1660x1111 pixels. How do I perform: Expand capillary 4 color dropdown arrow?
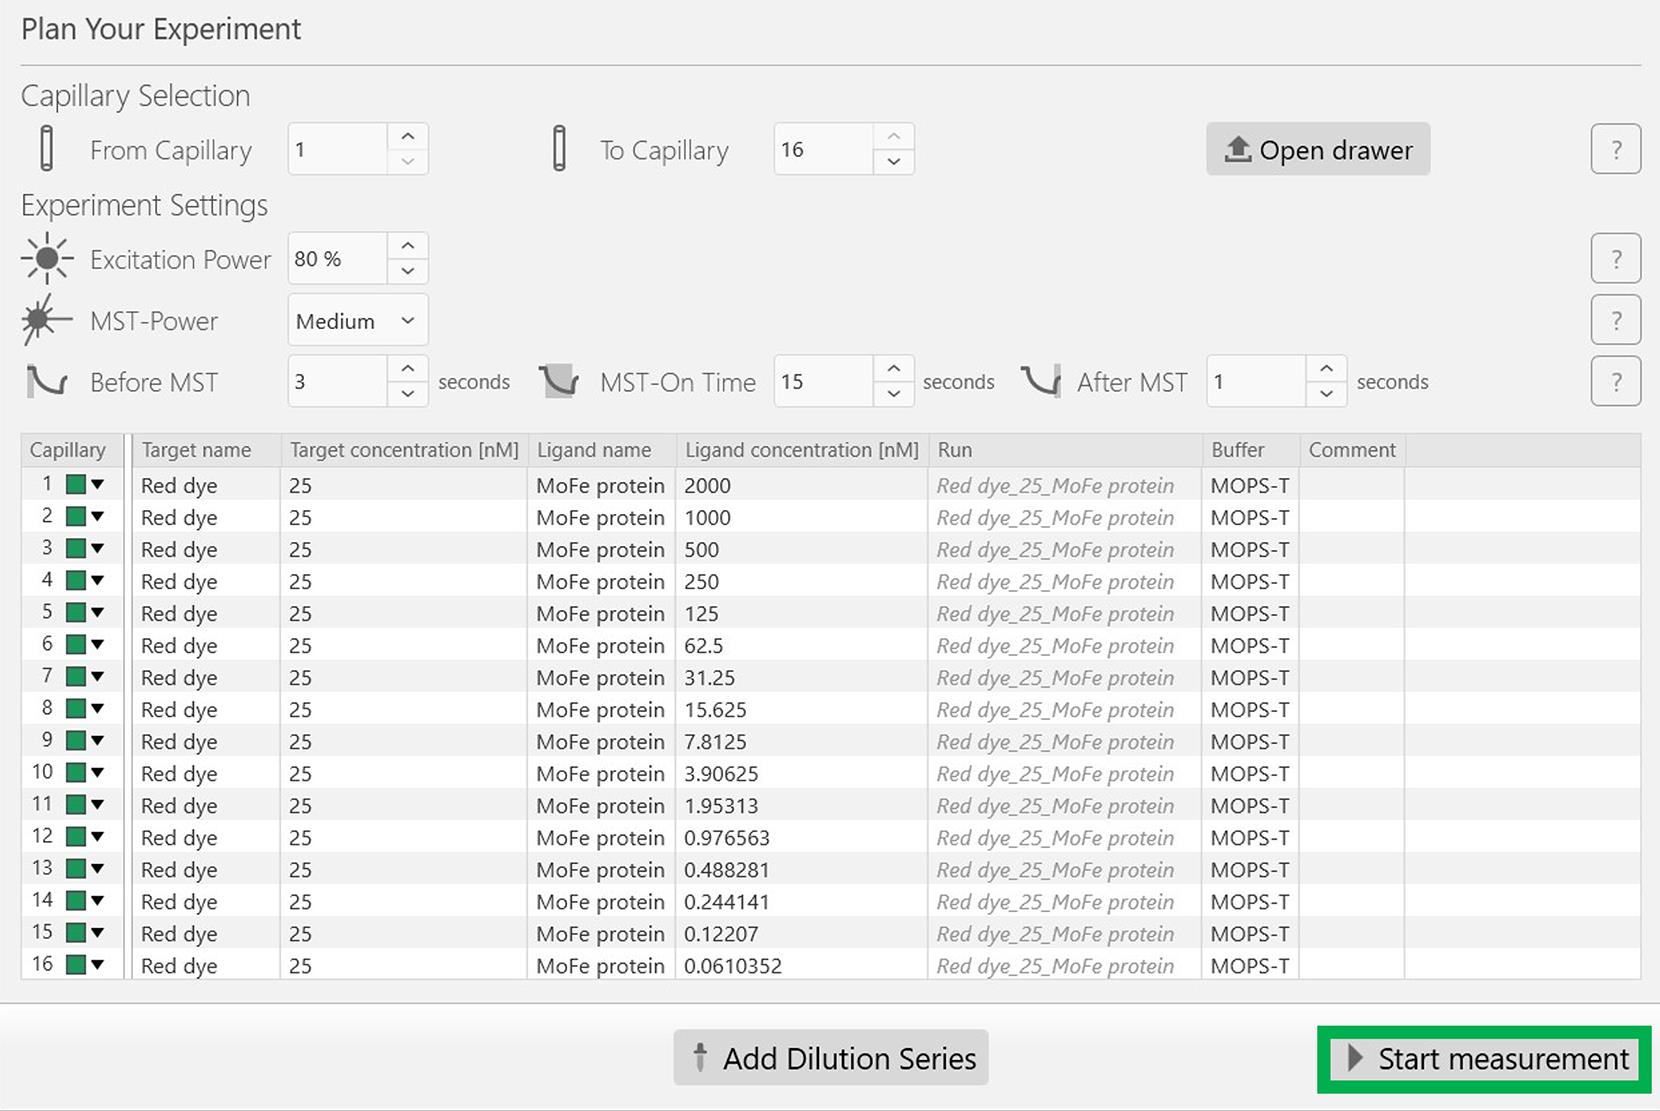(98, 580)
